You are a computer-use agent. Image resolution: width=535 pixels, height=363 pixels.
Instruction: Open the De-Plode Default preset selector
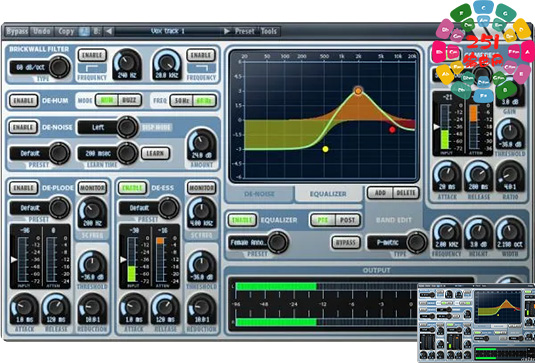click(x=39, y=207)
